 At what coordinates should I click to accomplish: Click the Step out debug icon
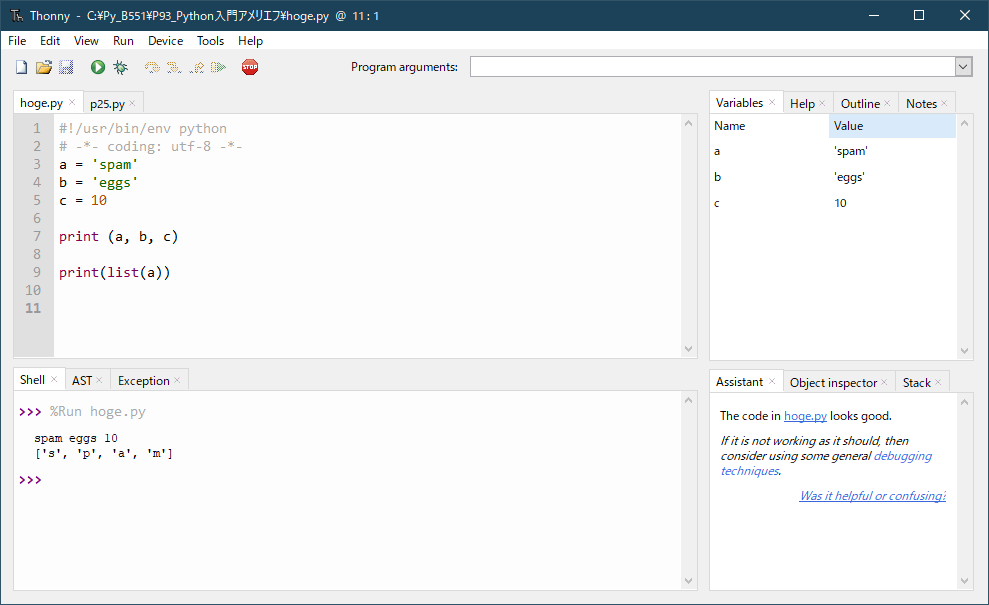(x=197, y=67)
